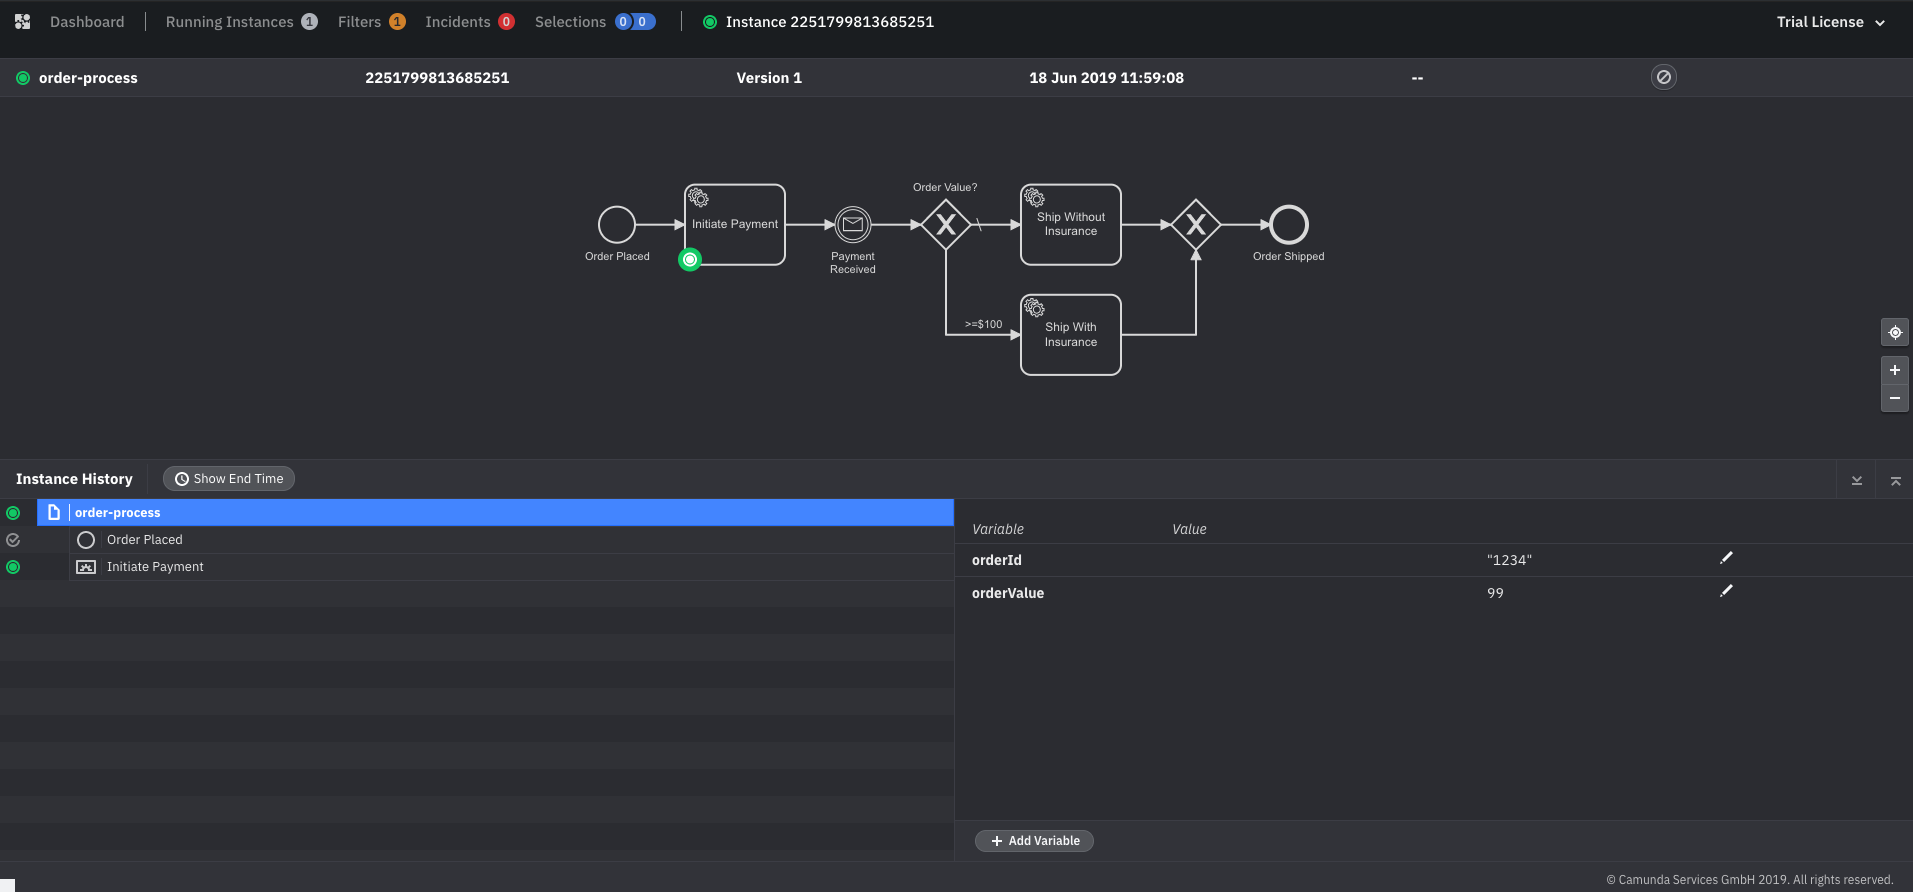Image resolution: width=1913 pixels, height=892 pixels.
Task: Click the Filters count badge
Action: pyautogui.click(x=397, y=21)
